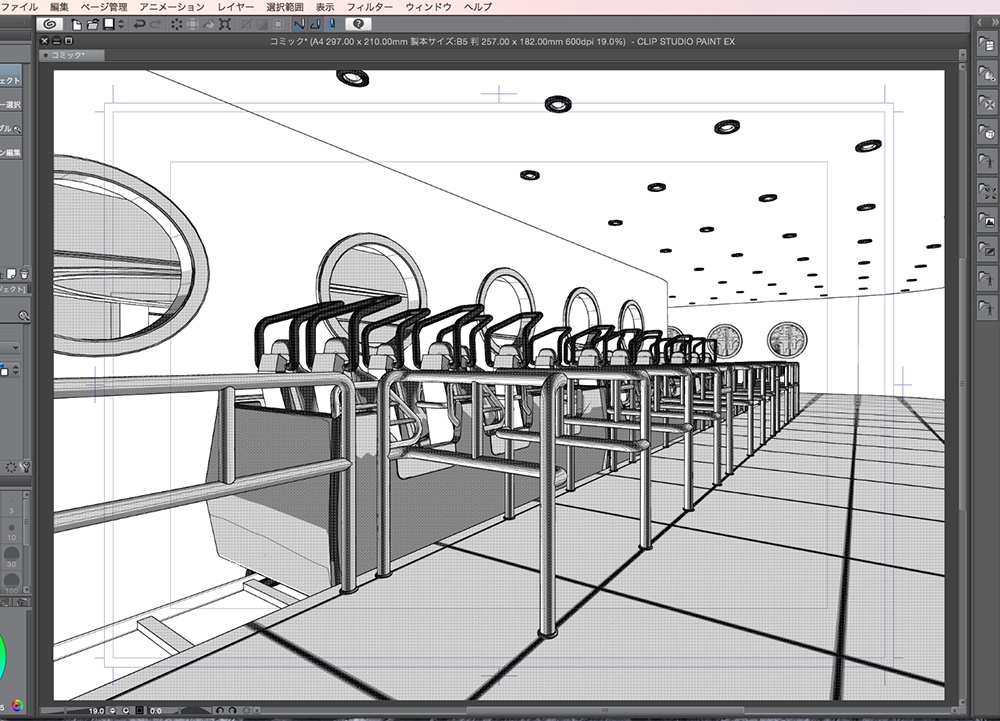The height and width of the screenshot is (721, 1000).
Task: Toggle Snap to Ruler
Action: pyautogui.click(x=299, y=24)
